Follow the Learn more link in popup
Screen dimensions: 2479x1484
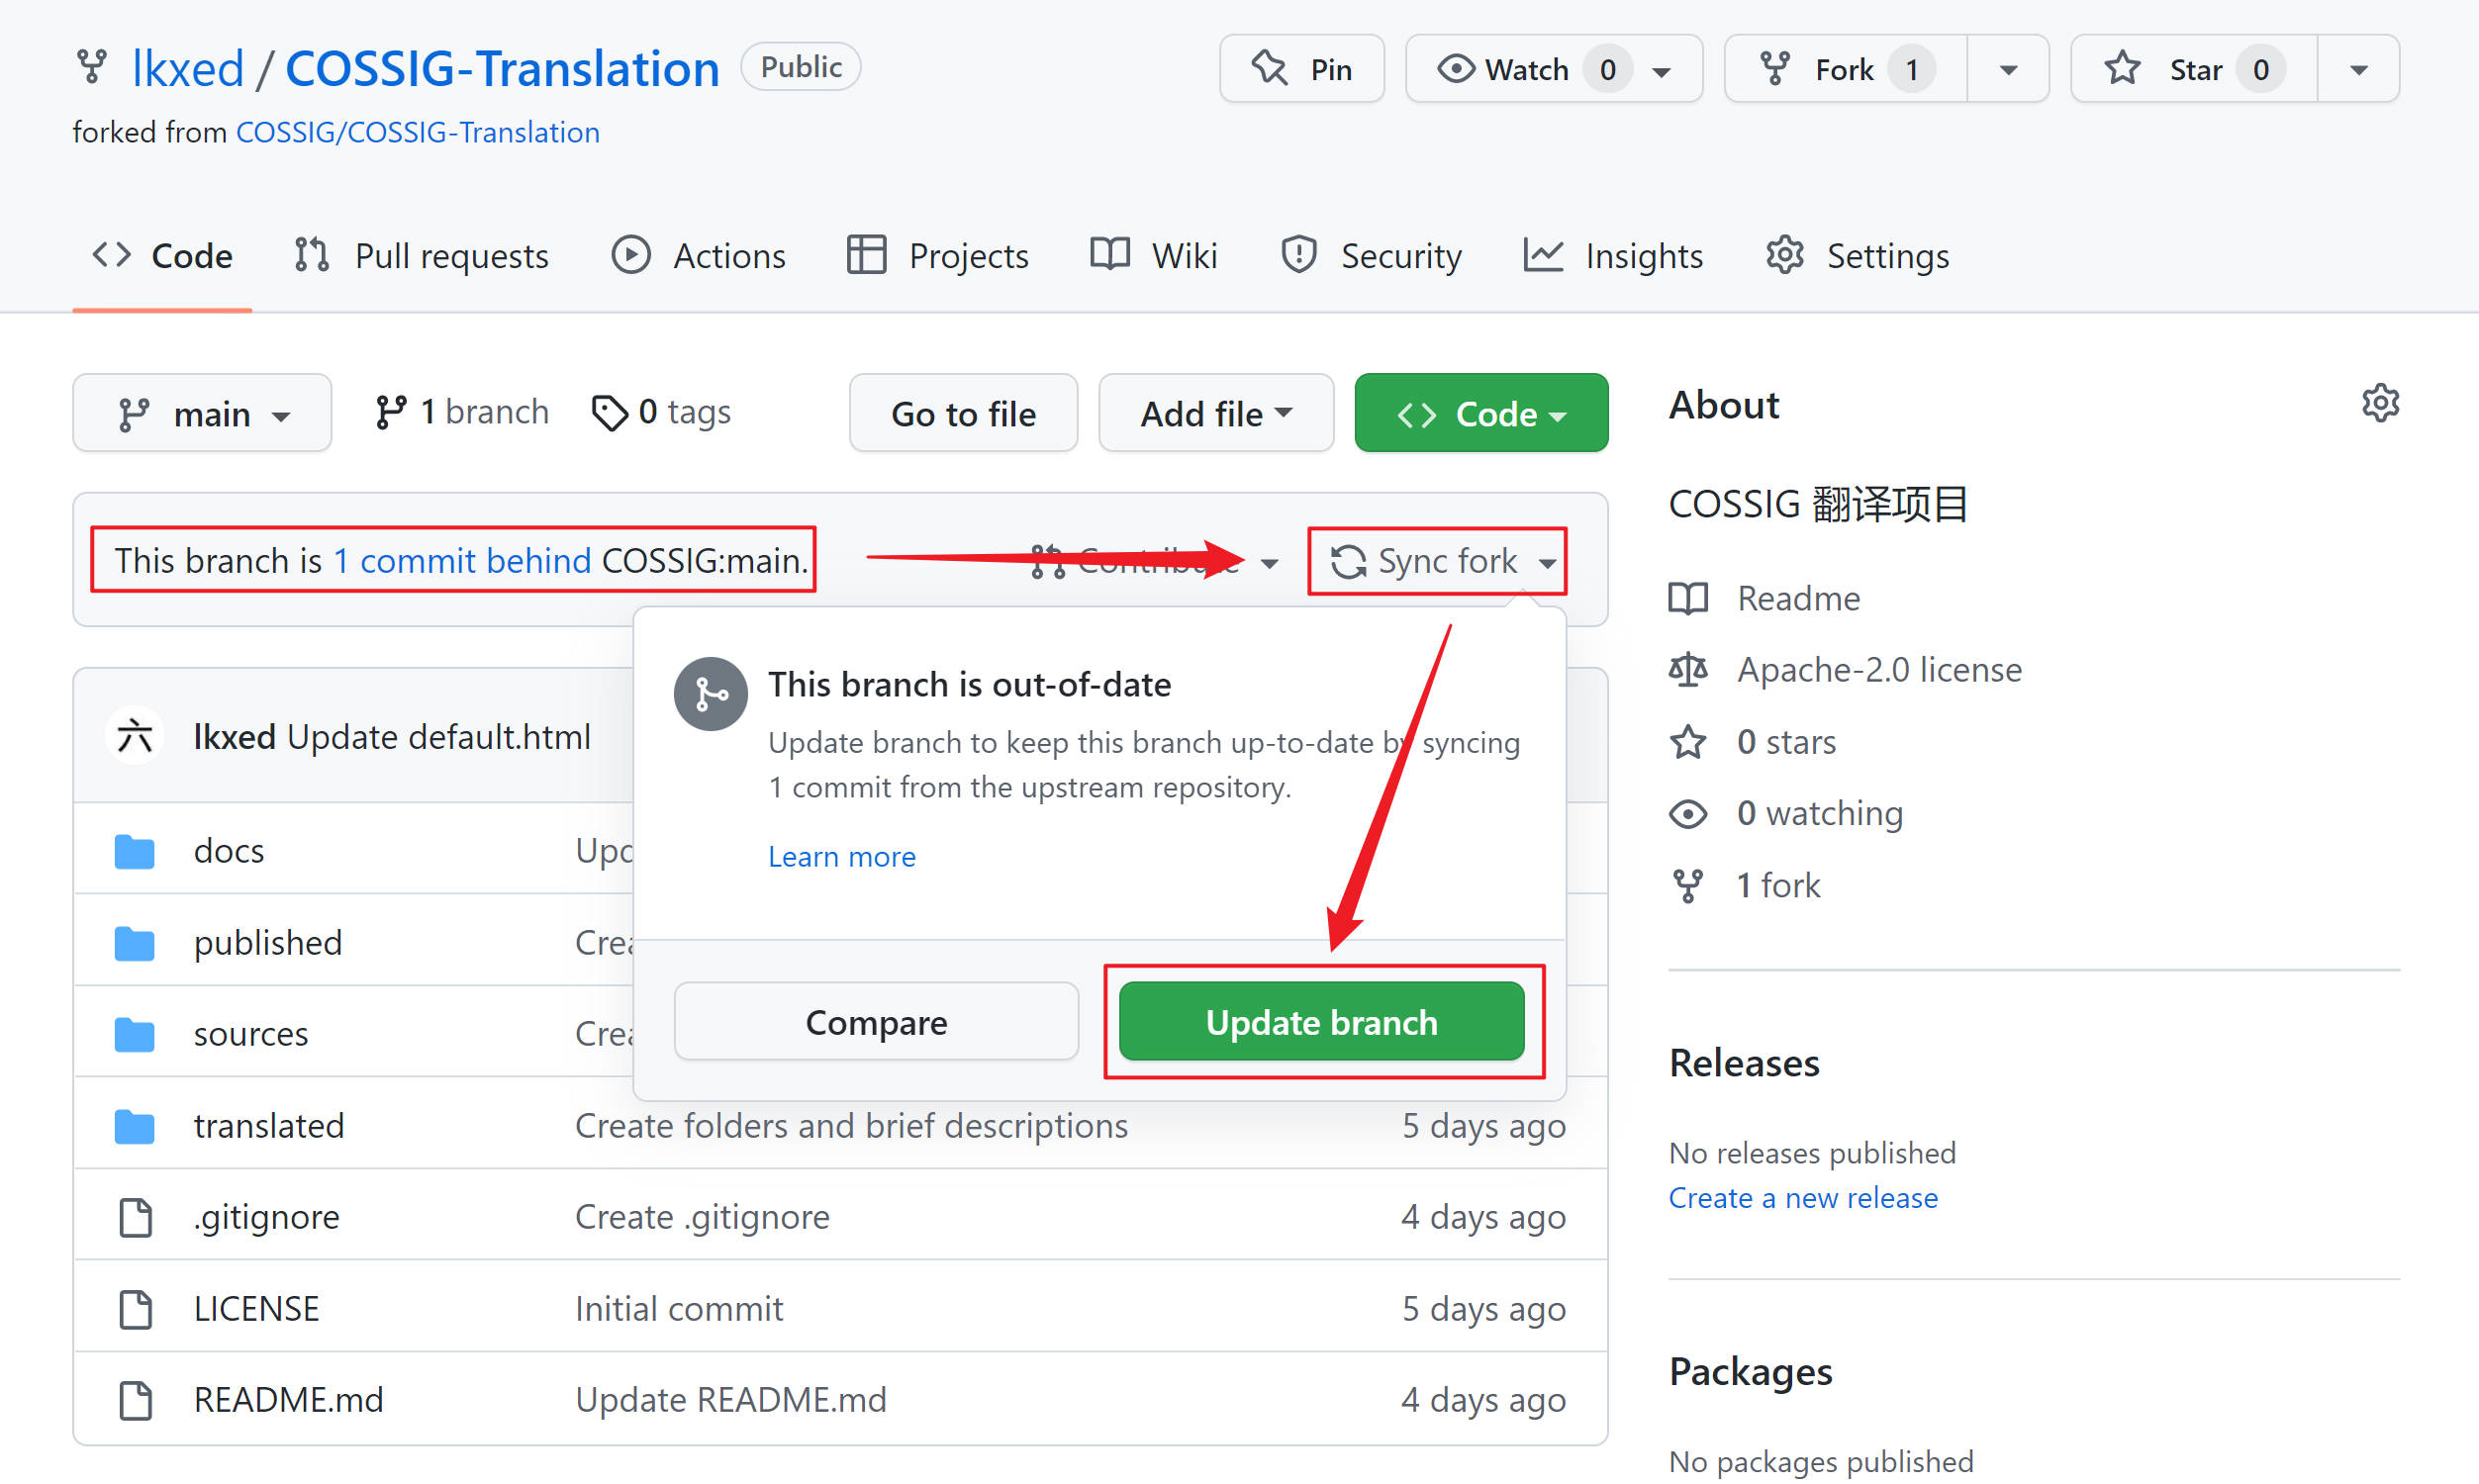(841, 857)
